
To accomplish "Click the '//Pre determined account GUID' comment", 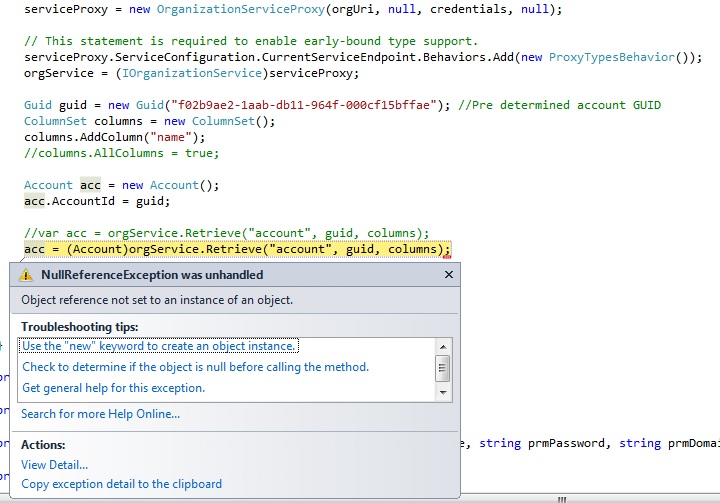I will tap(560, 105).
